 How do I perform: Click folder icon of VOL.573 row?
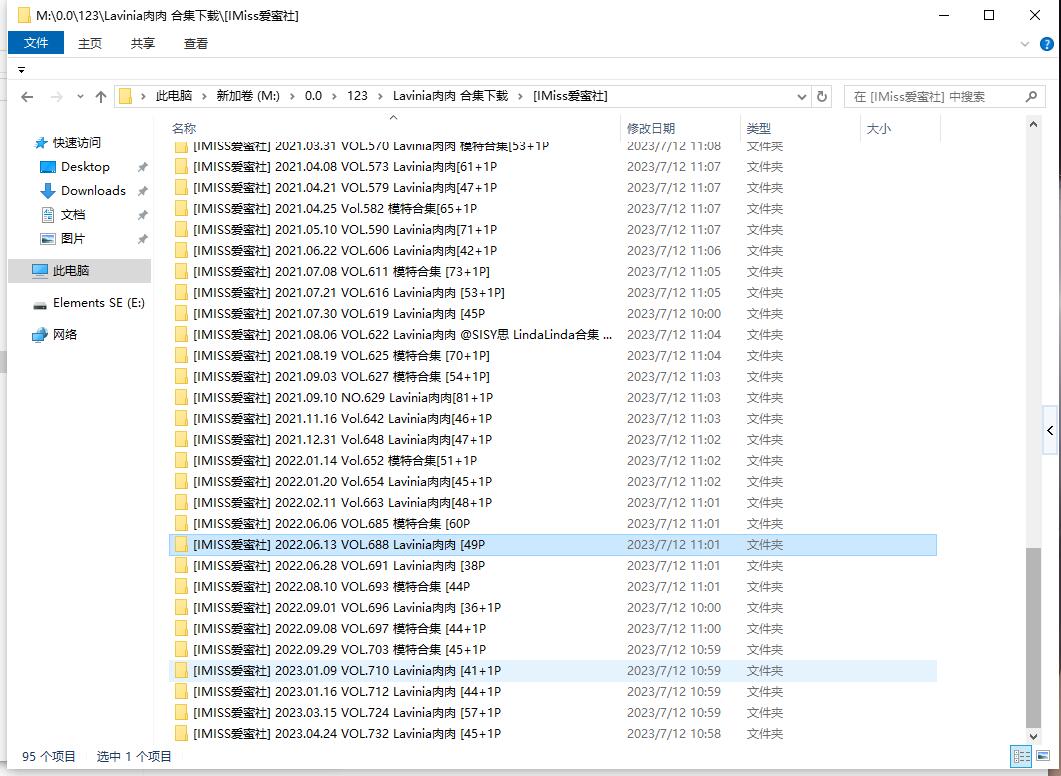[181, 166]
